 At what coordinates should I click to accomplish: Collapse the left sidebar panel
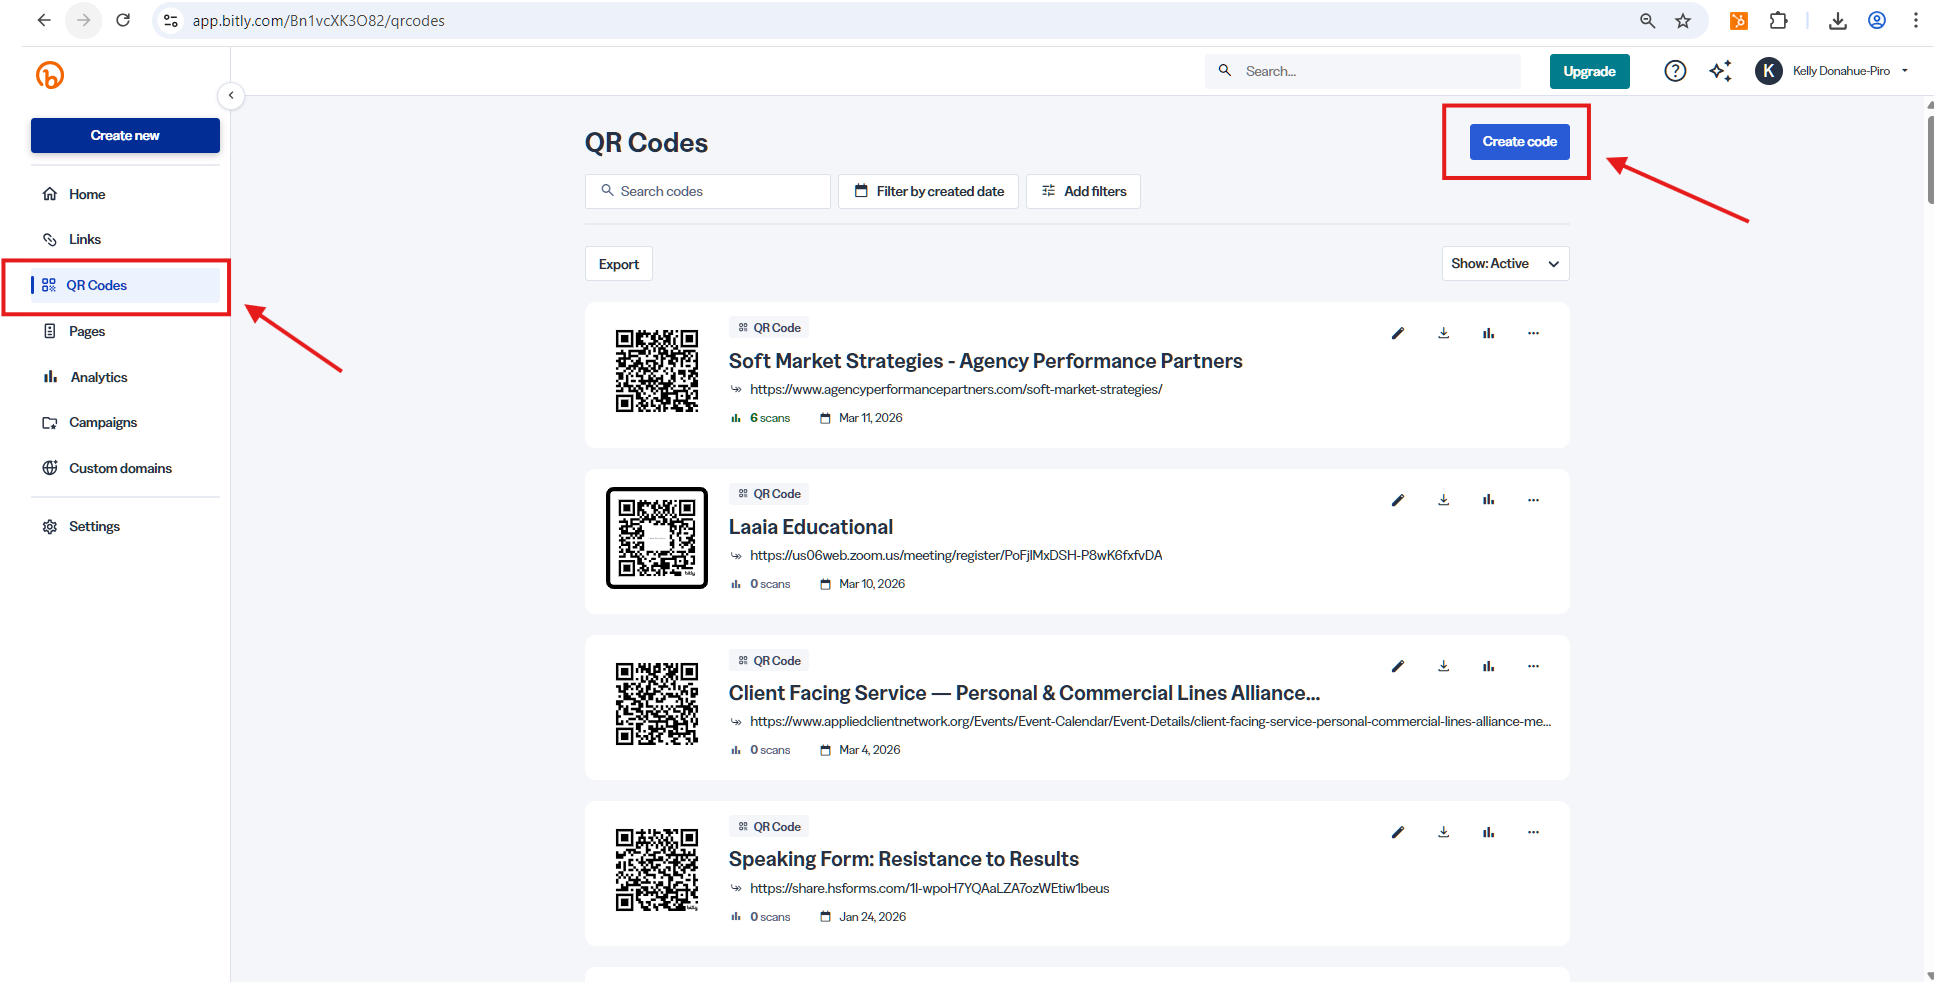(231, 96)
